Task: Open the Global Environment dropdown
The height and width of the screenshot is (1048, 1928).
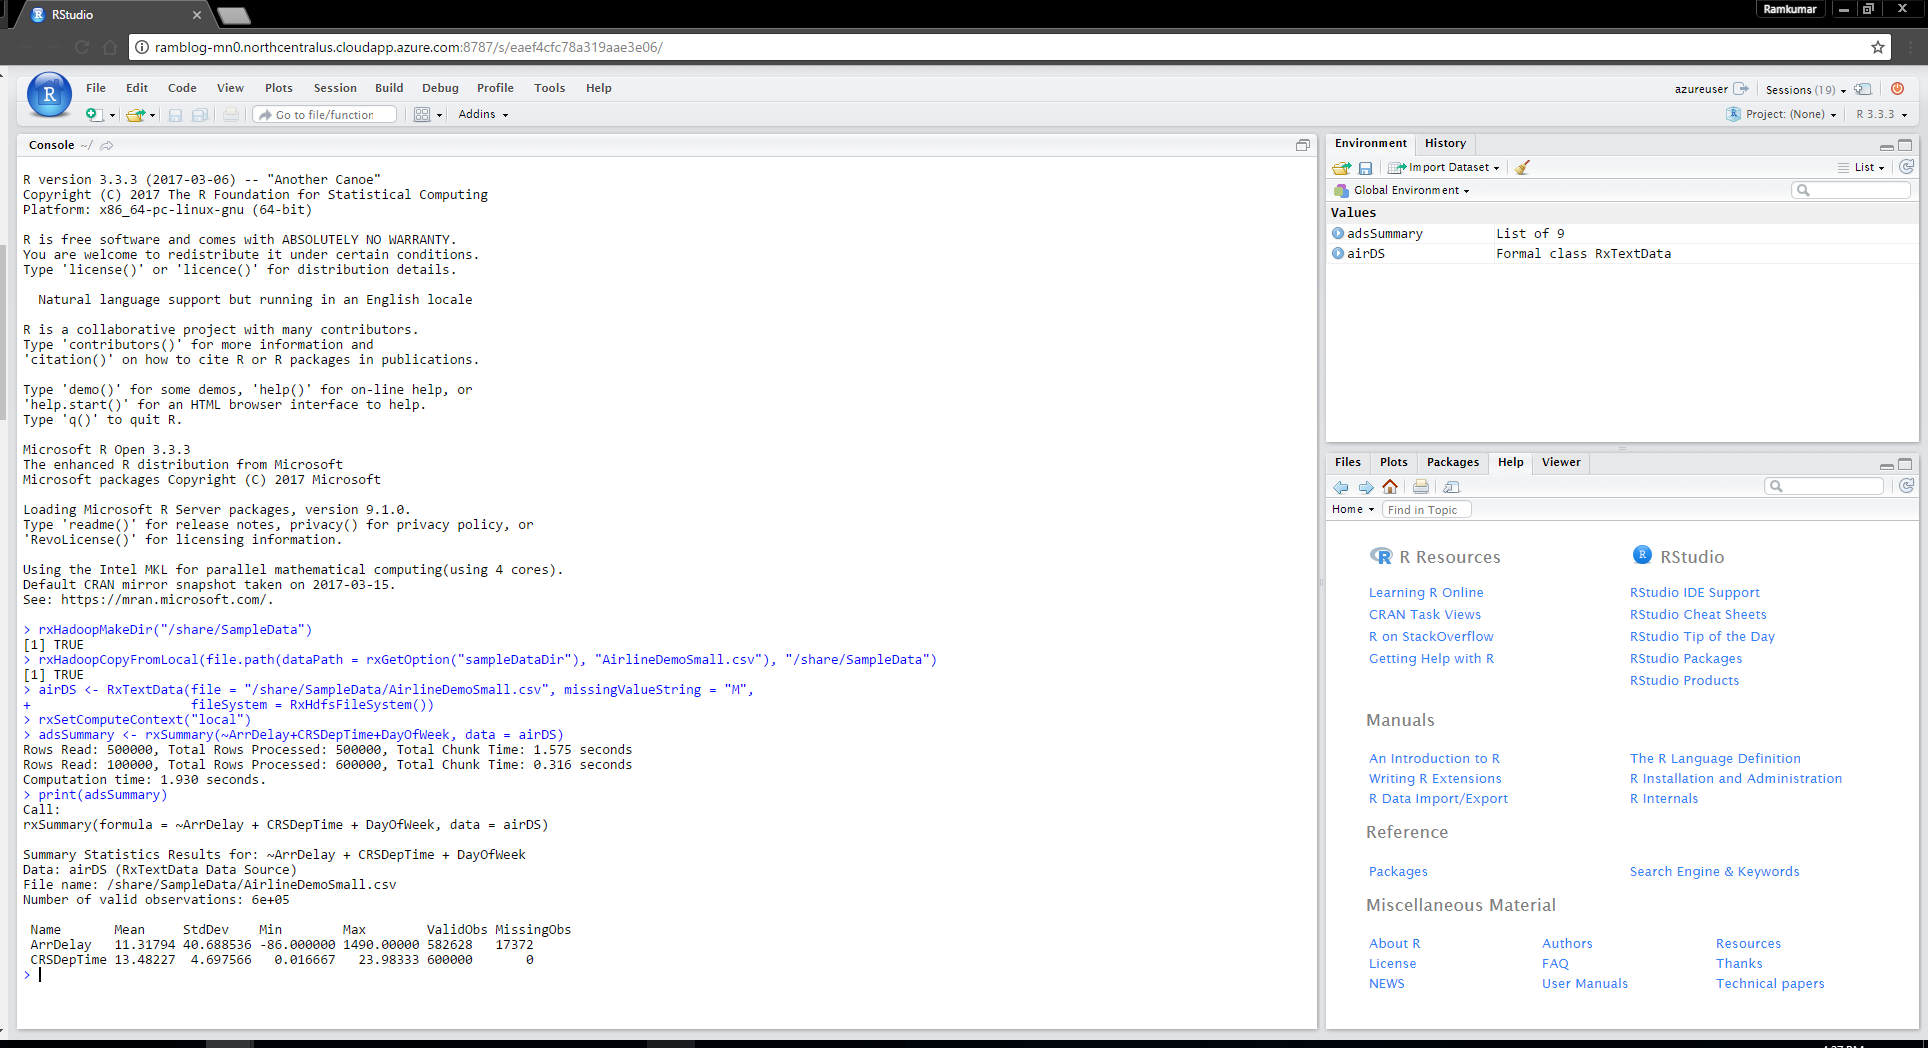Action: tap(1402, 190)
